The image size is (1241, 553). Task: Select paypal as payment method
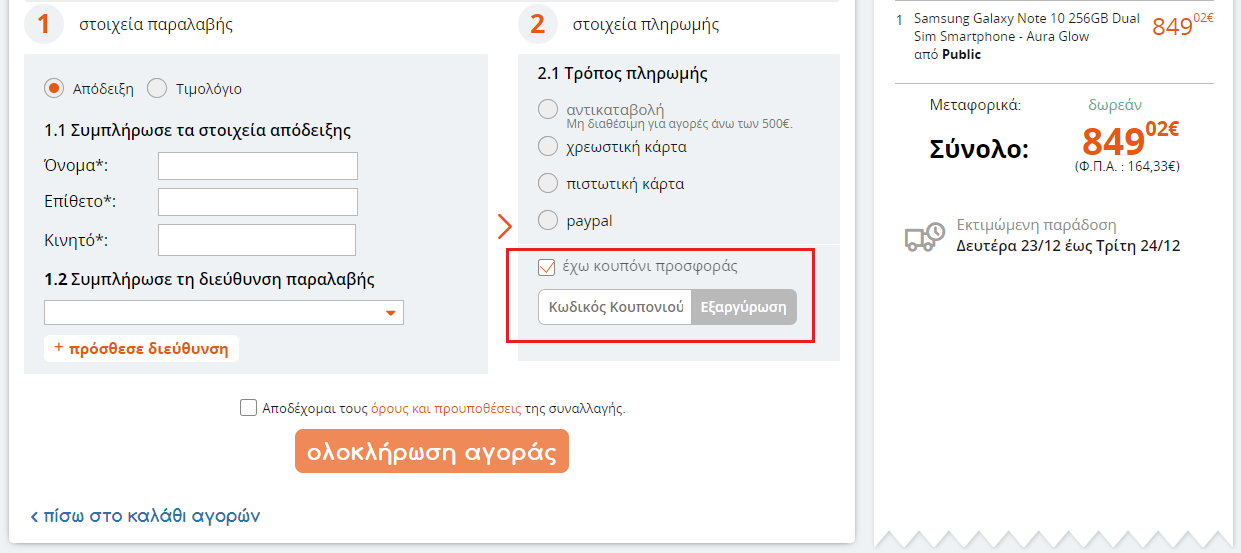coord(548,221)
